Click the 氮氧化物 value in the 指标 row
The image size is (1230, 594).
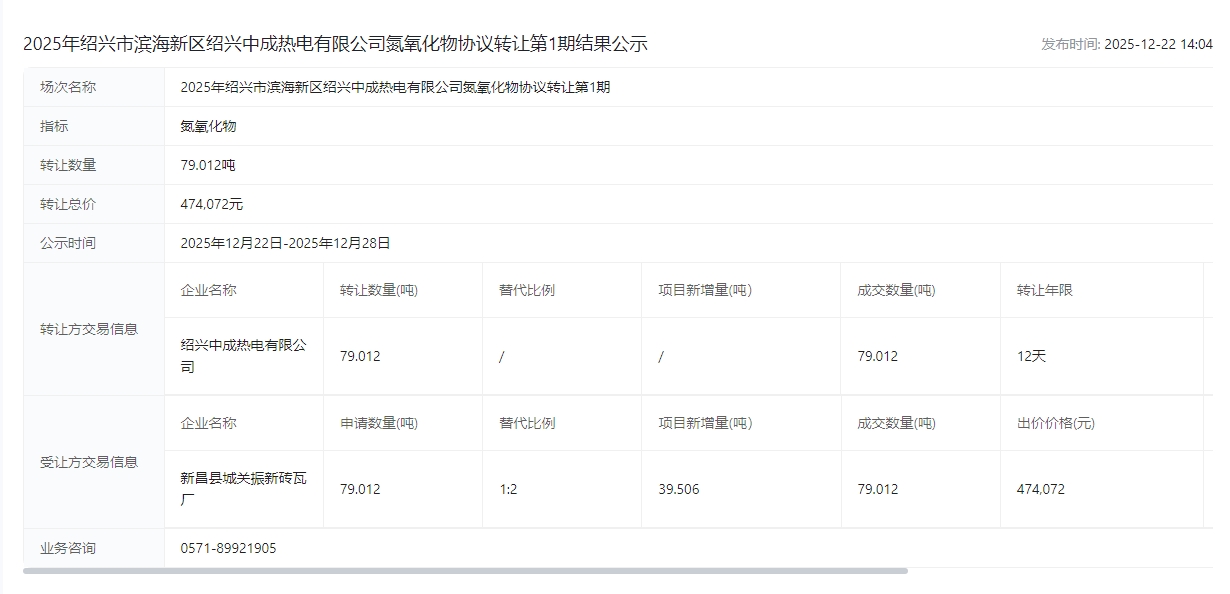208,126
